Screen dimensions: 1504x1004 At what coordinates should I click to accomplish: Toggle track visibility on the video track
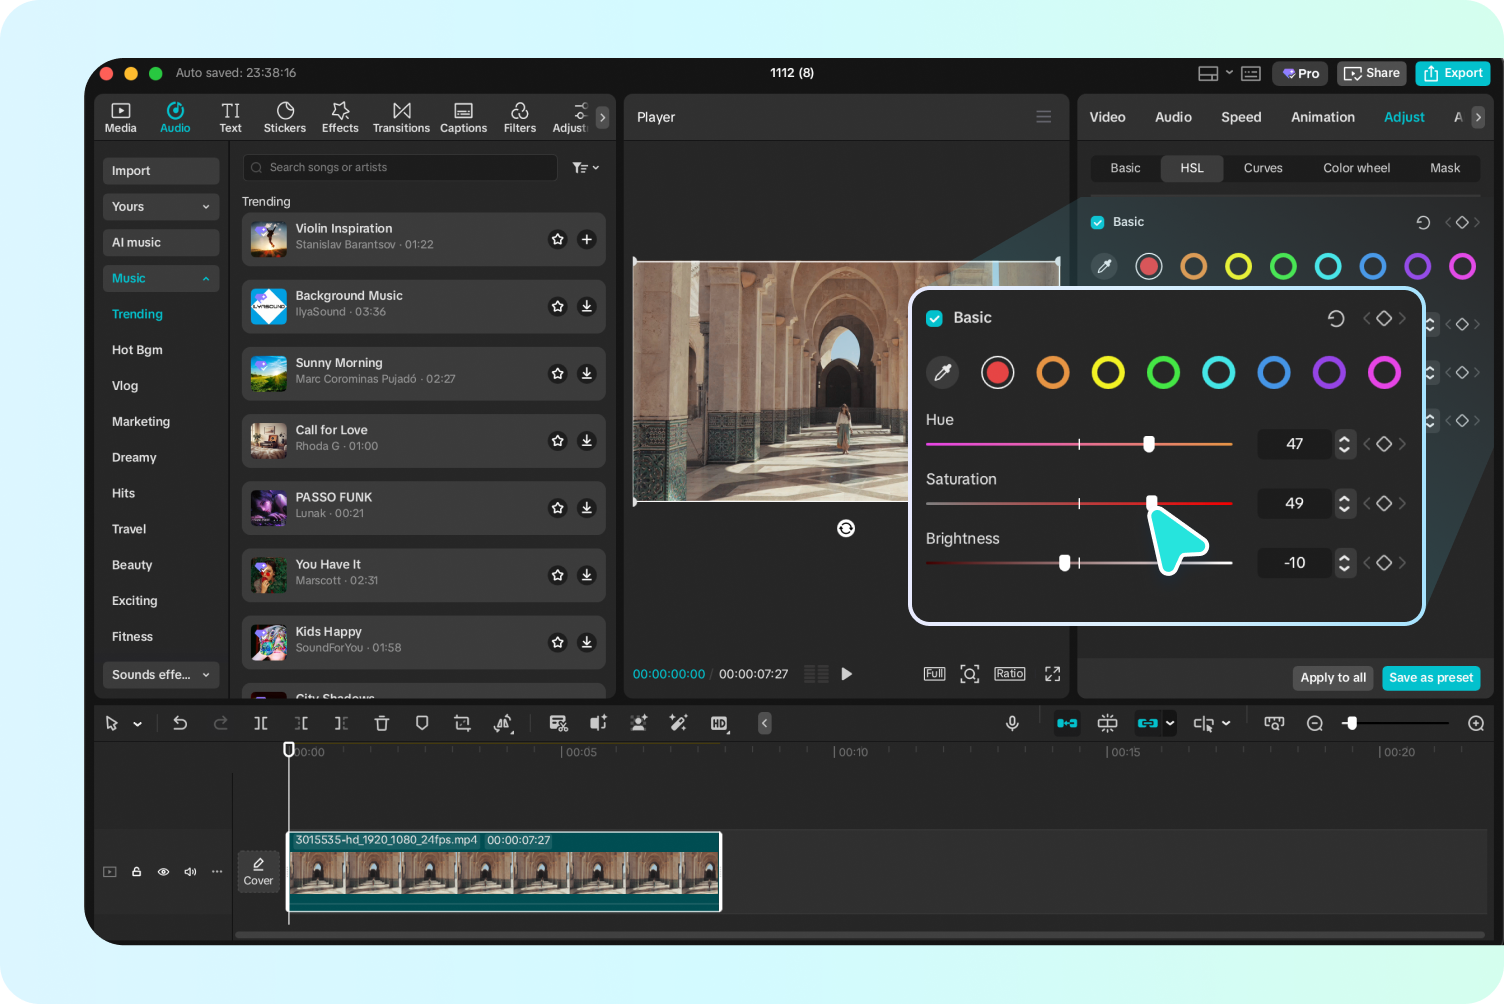[x=163, y=871]
